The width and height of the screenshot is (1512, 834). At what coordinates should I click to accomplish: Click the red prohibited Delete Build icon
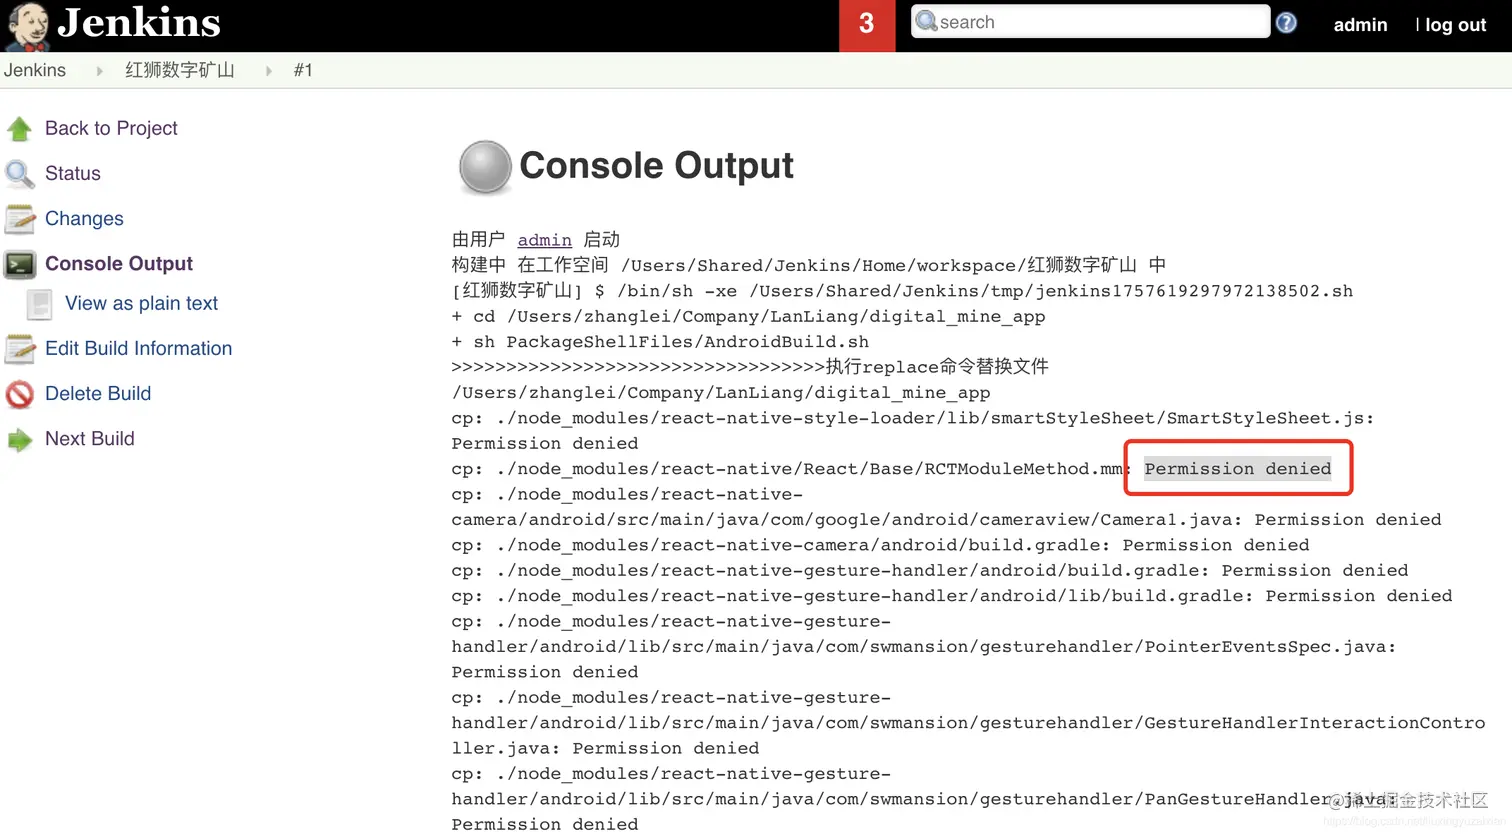(19, 394)
